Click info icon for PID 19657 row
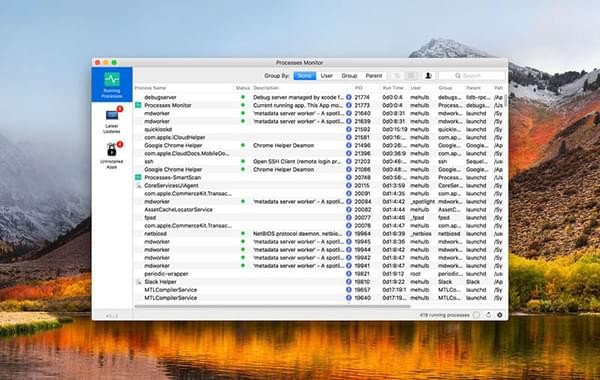This screenshot has height=380, width=600. point(349,290)
